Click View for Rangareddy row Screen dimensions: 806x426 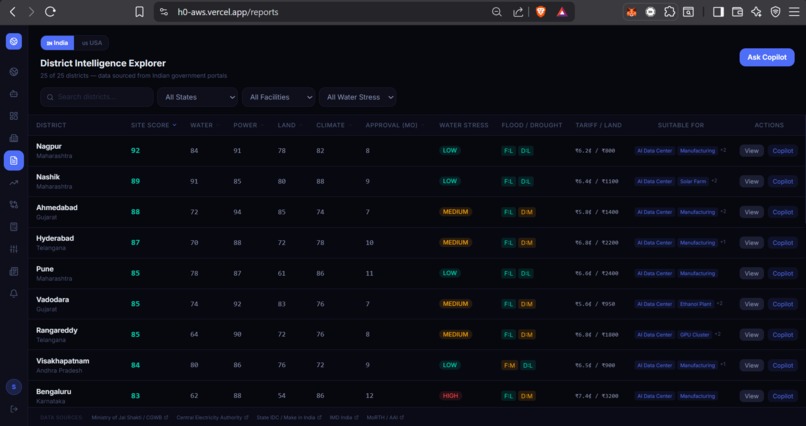752,335
